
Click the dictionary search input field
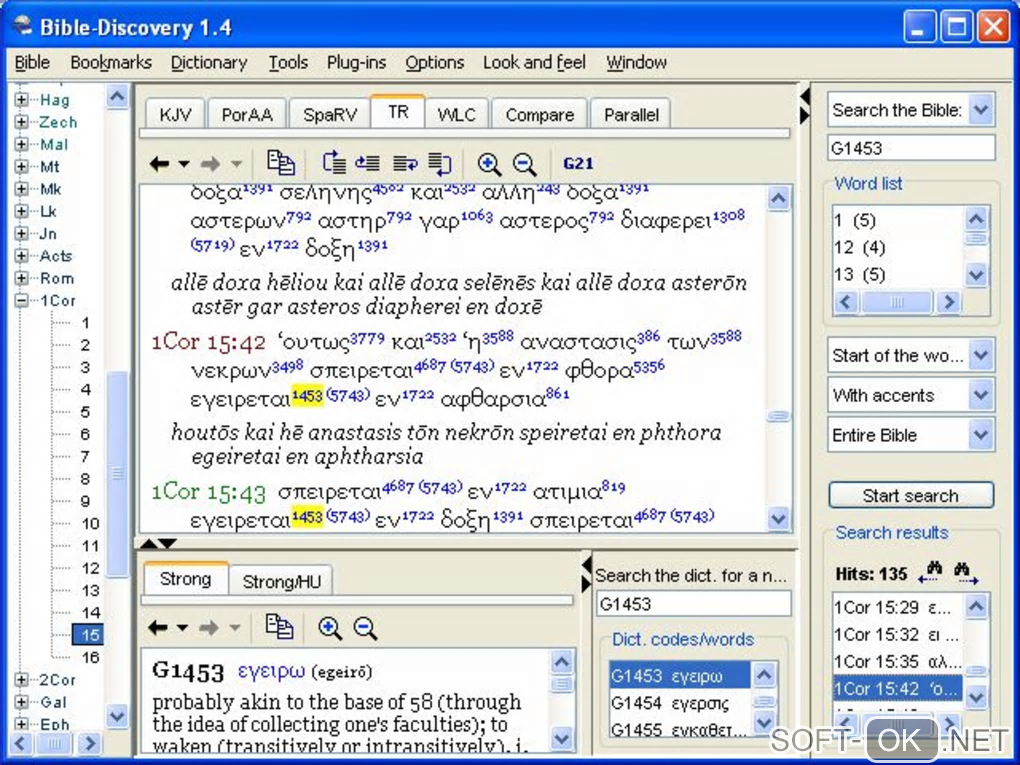click(693, 604)
